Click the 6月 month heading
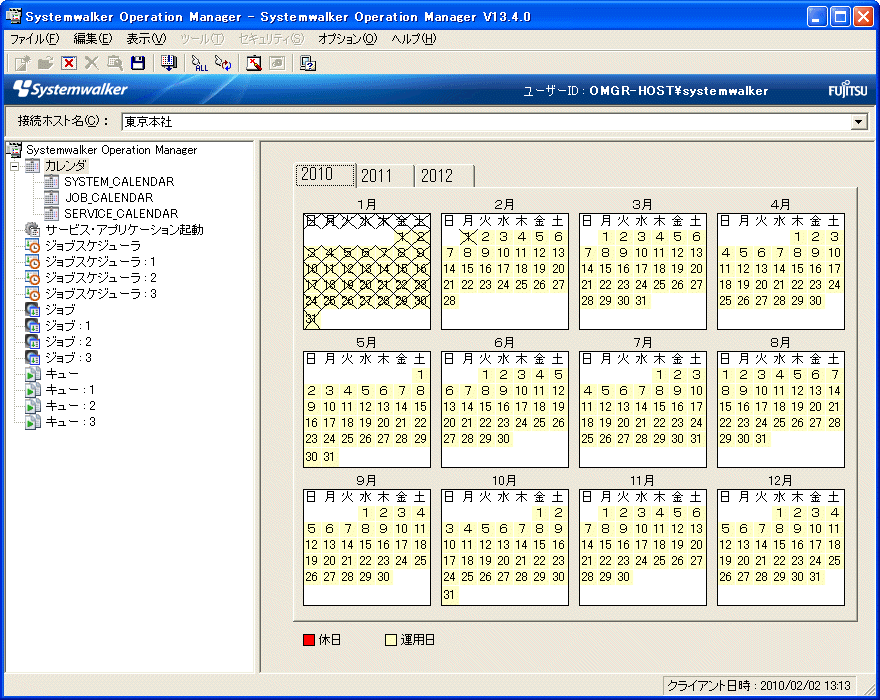This screenshot has width=880, height=700. [505, 343]
